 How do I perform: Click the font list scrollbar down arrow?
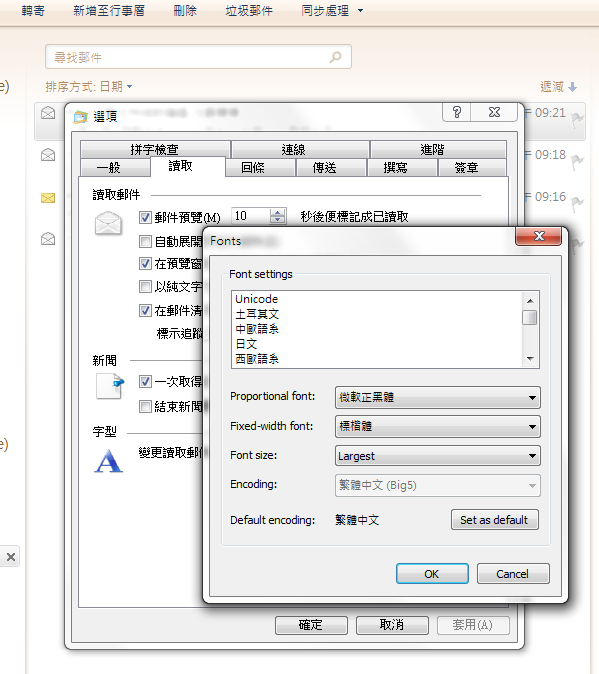[530, 359]
